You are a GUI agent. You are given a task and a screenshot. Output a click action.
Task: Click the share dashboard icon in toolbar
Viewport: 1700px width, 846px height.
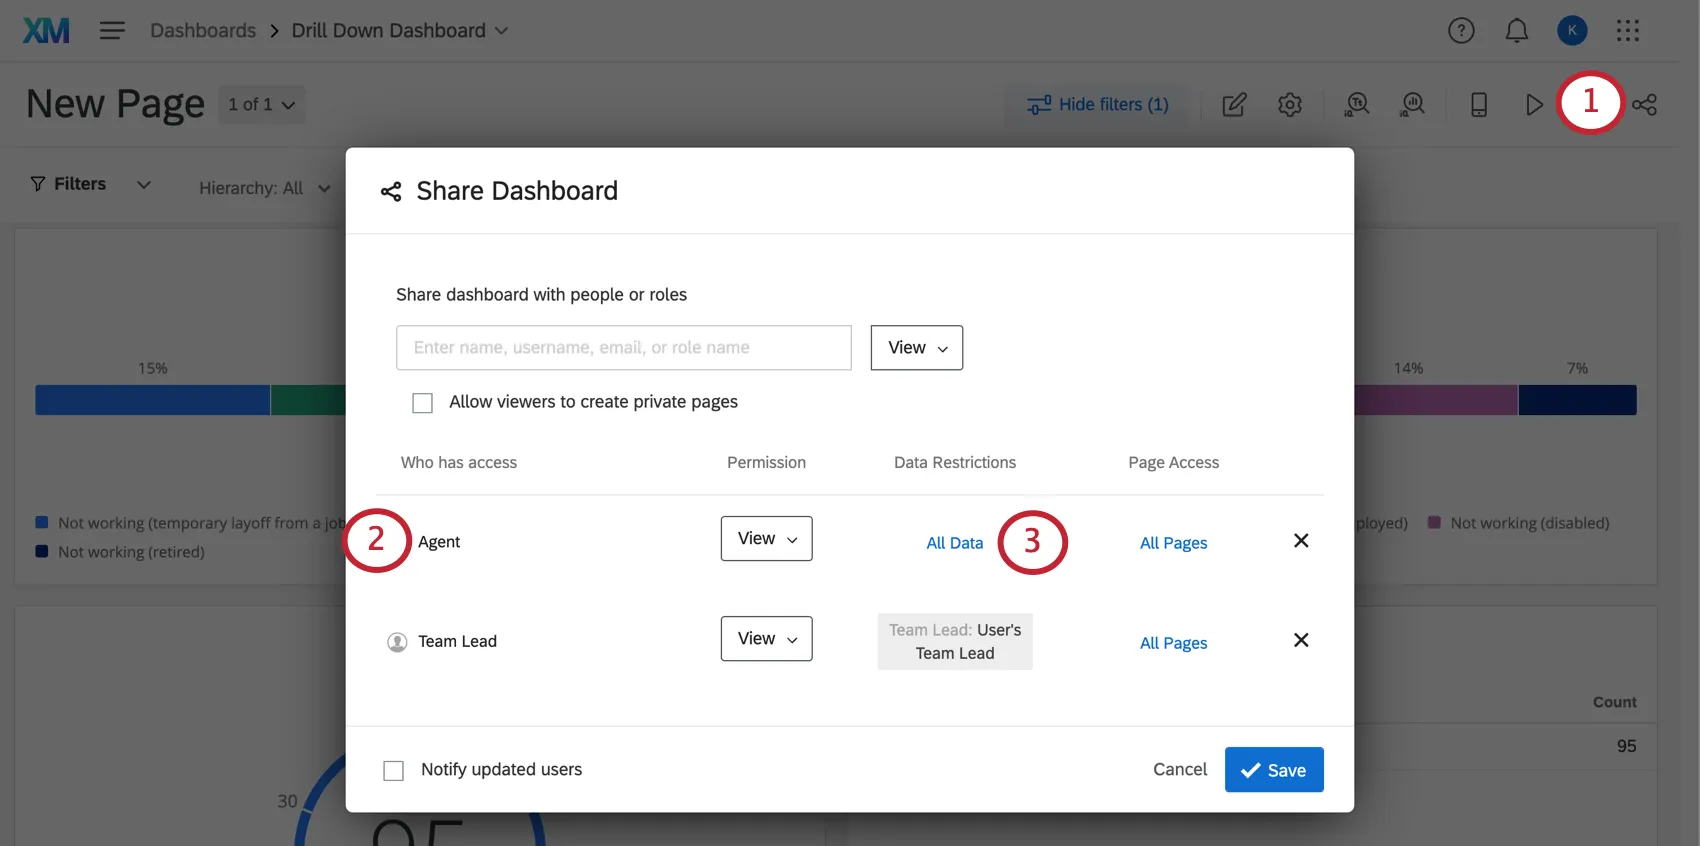coord(1645,105)
